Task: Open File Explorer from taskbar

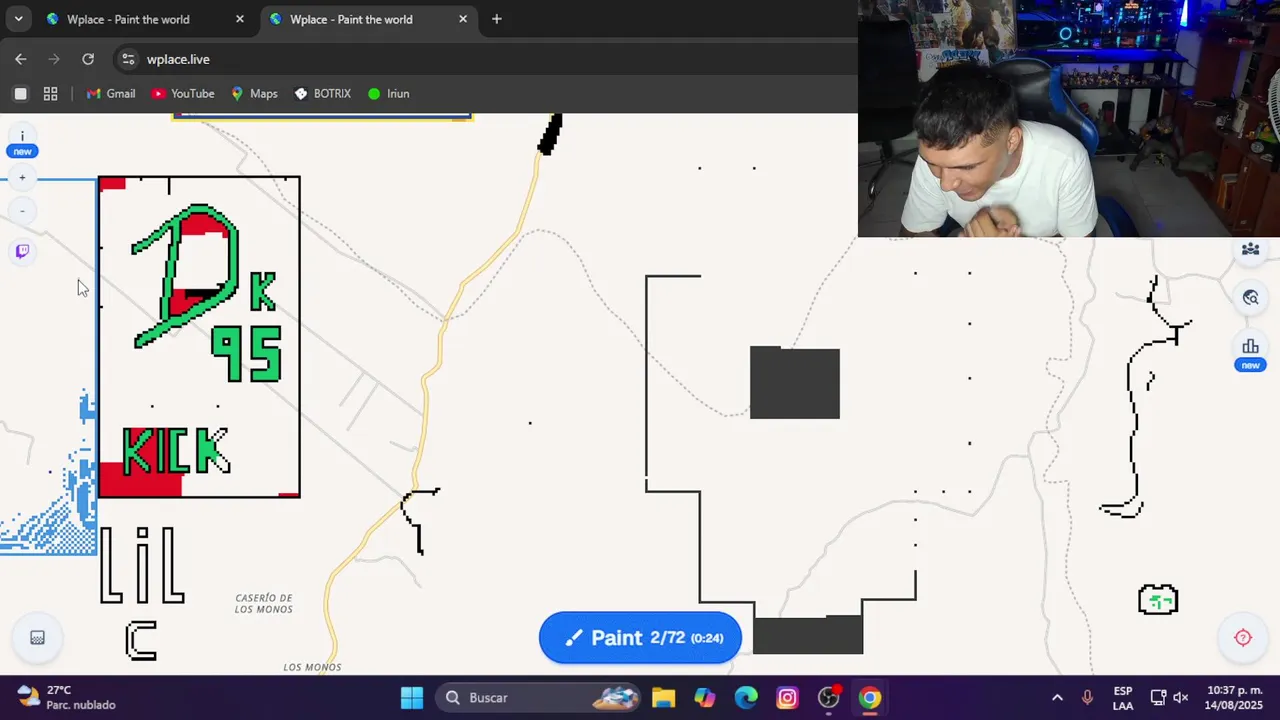Action: tap(664, 698)
